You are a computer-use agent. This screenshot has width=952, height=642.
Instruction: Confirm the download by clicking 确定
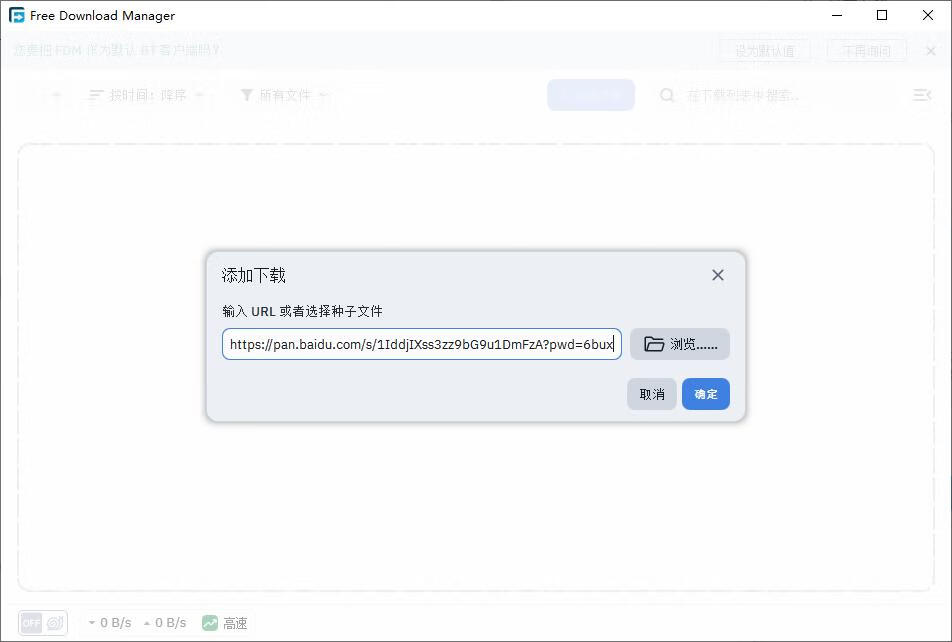click(x=705, y=394)
